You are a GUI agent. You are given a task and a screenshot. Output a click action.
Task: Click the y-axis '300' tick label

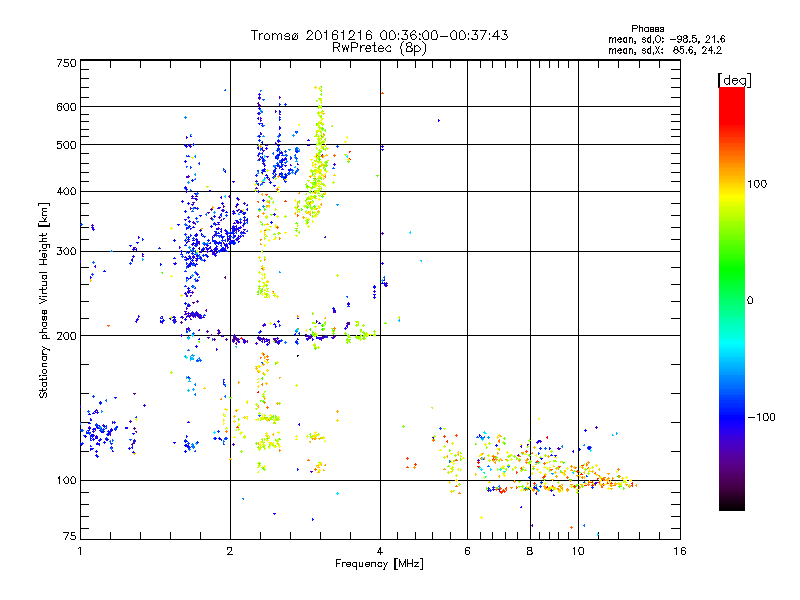(x=66, y=252)
